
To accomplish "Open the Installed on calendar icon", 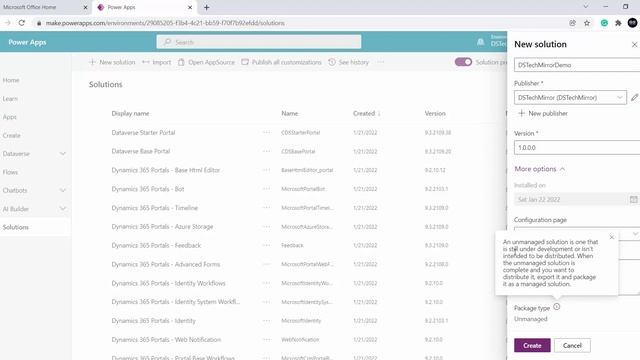I will (633, 199).
